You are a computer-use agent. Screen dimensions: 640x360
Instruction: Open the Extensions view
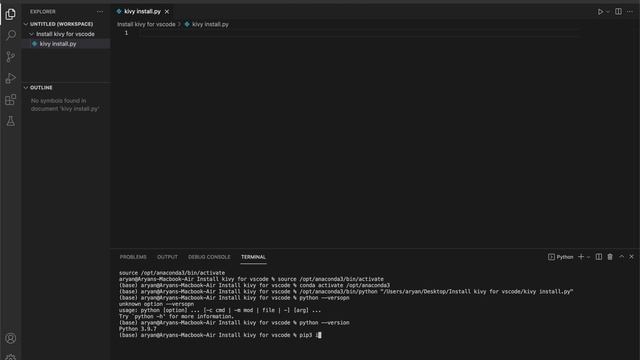[x=11, y=100]
